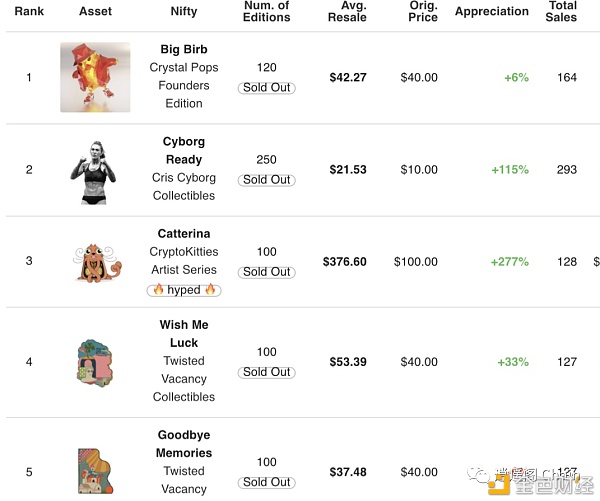
Task: View the Goodbye Memories artwork thumbnail
Action: [x=95, y=471]
